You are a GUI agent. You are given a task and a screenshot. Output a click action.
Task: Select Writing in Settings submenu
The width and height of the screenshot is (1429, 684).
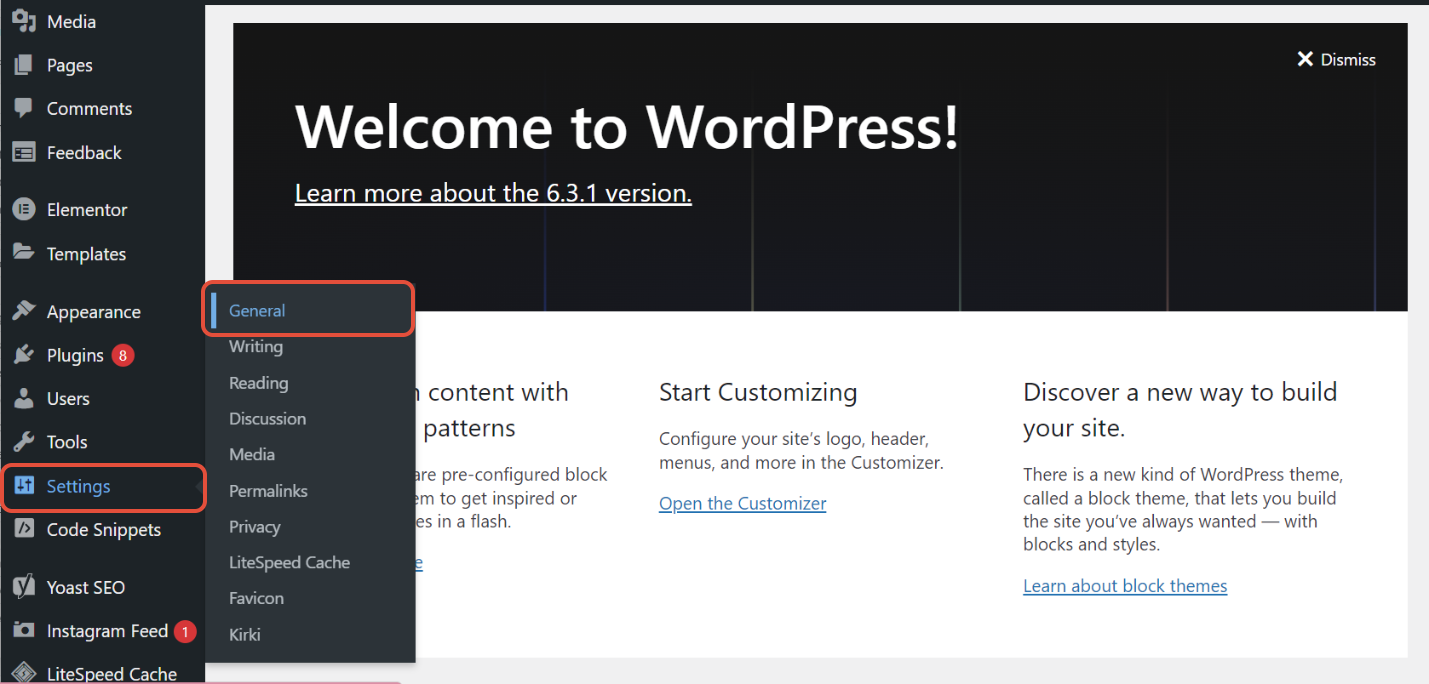click(256, 346)
